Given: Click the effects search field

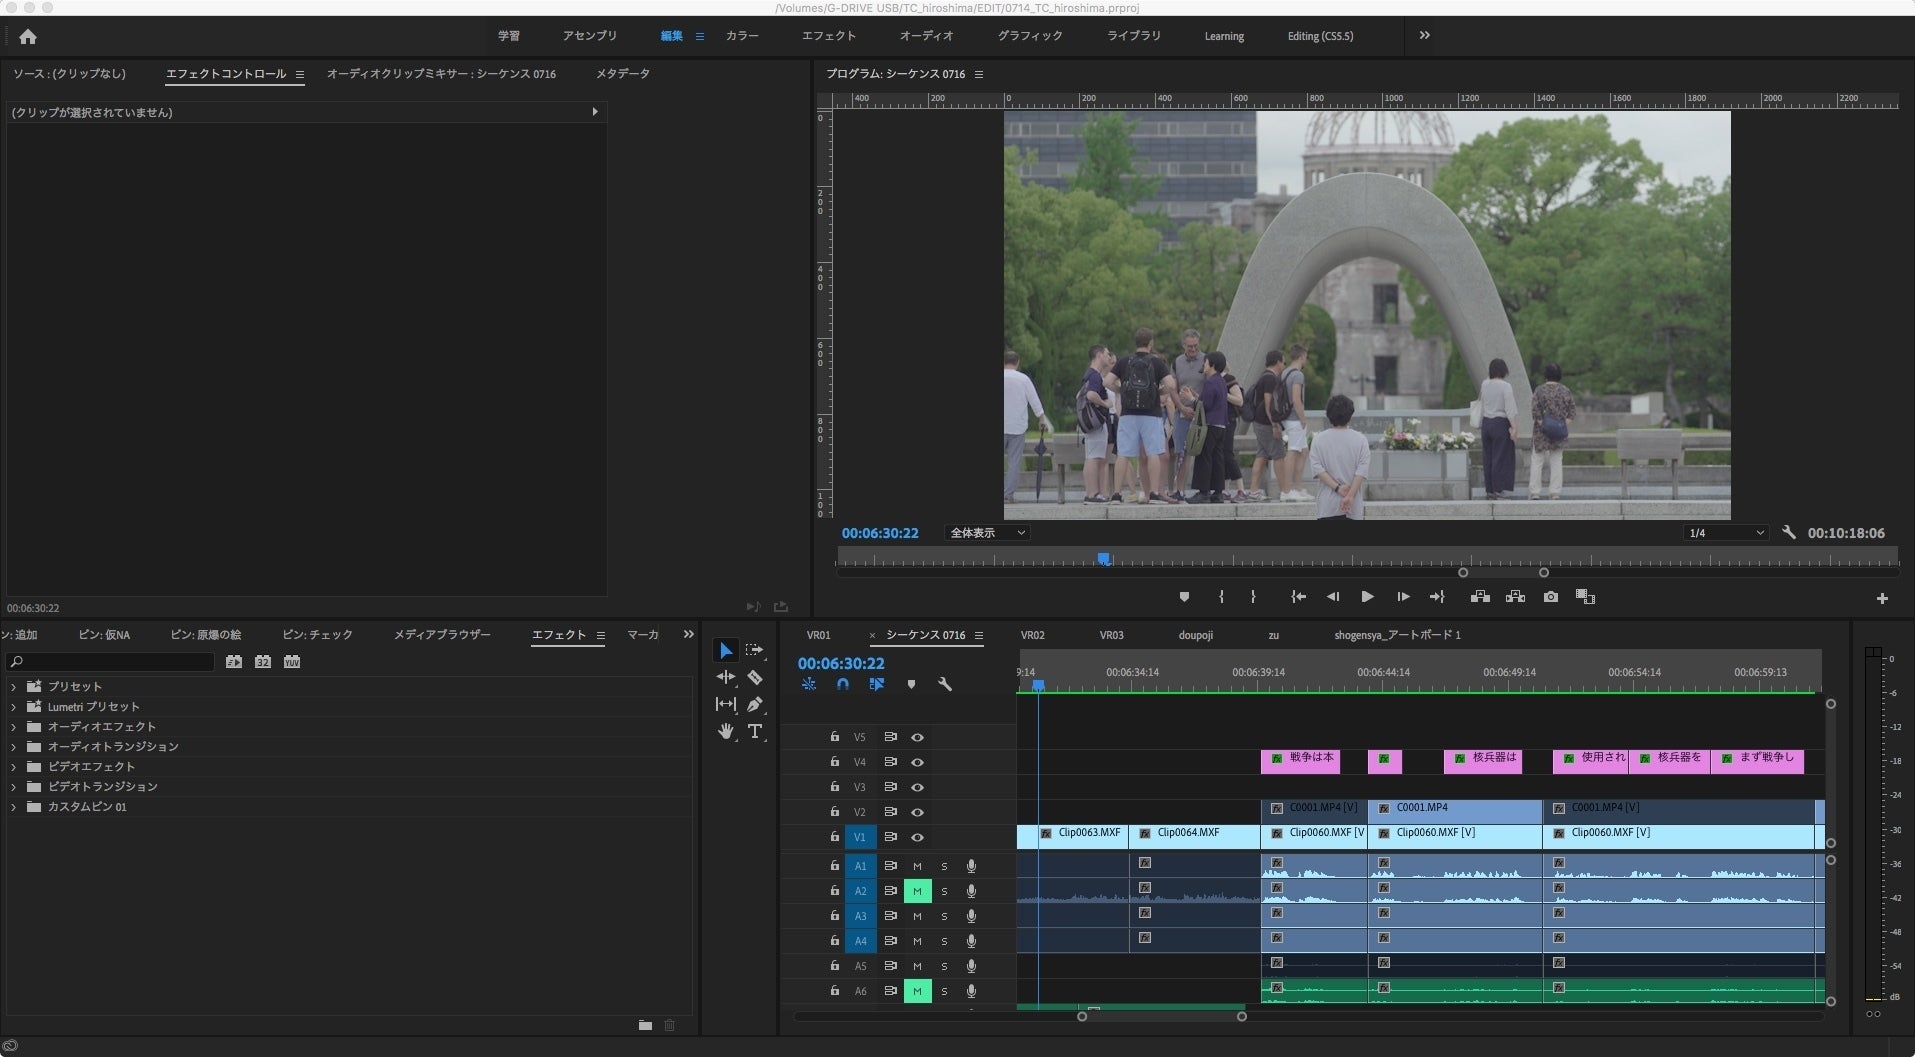Looking at the screenshot, I should pyautogui.click(x=115, y=662).
